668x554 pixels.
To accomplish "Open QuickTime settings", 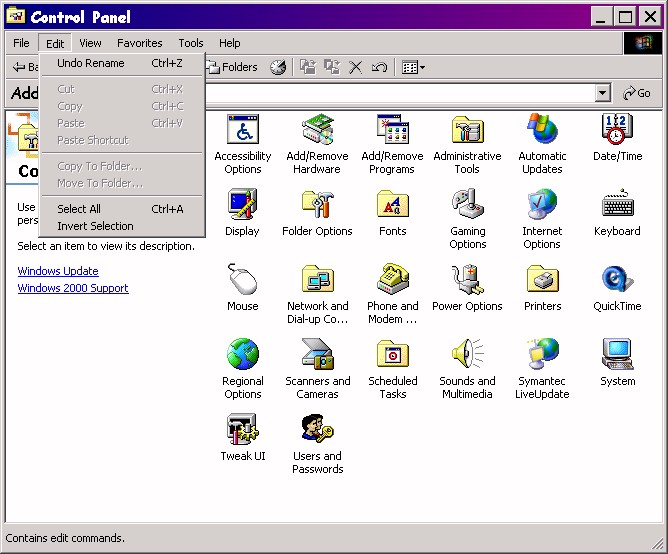I will 617,288.
